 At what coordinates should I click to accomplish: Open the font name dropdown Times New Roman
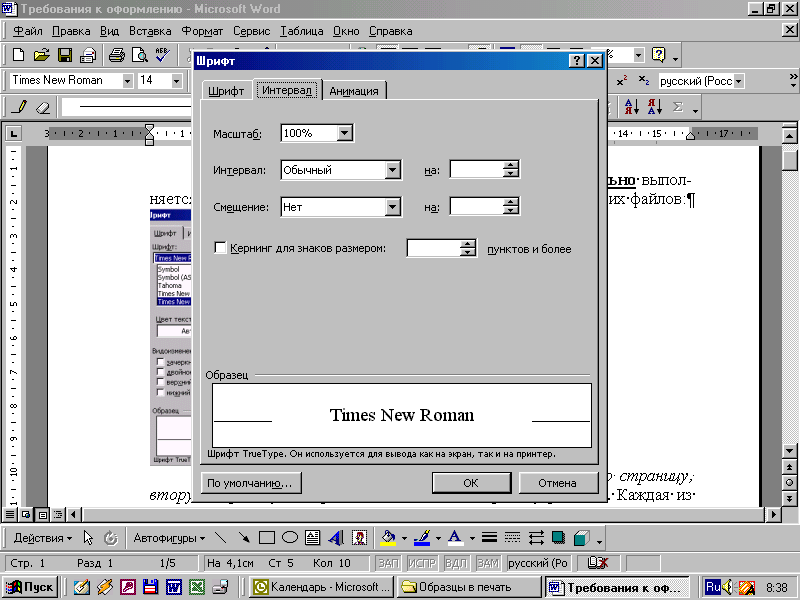point(128,81)
